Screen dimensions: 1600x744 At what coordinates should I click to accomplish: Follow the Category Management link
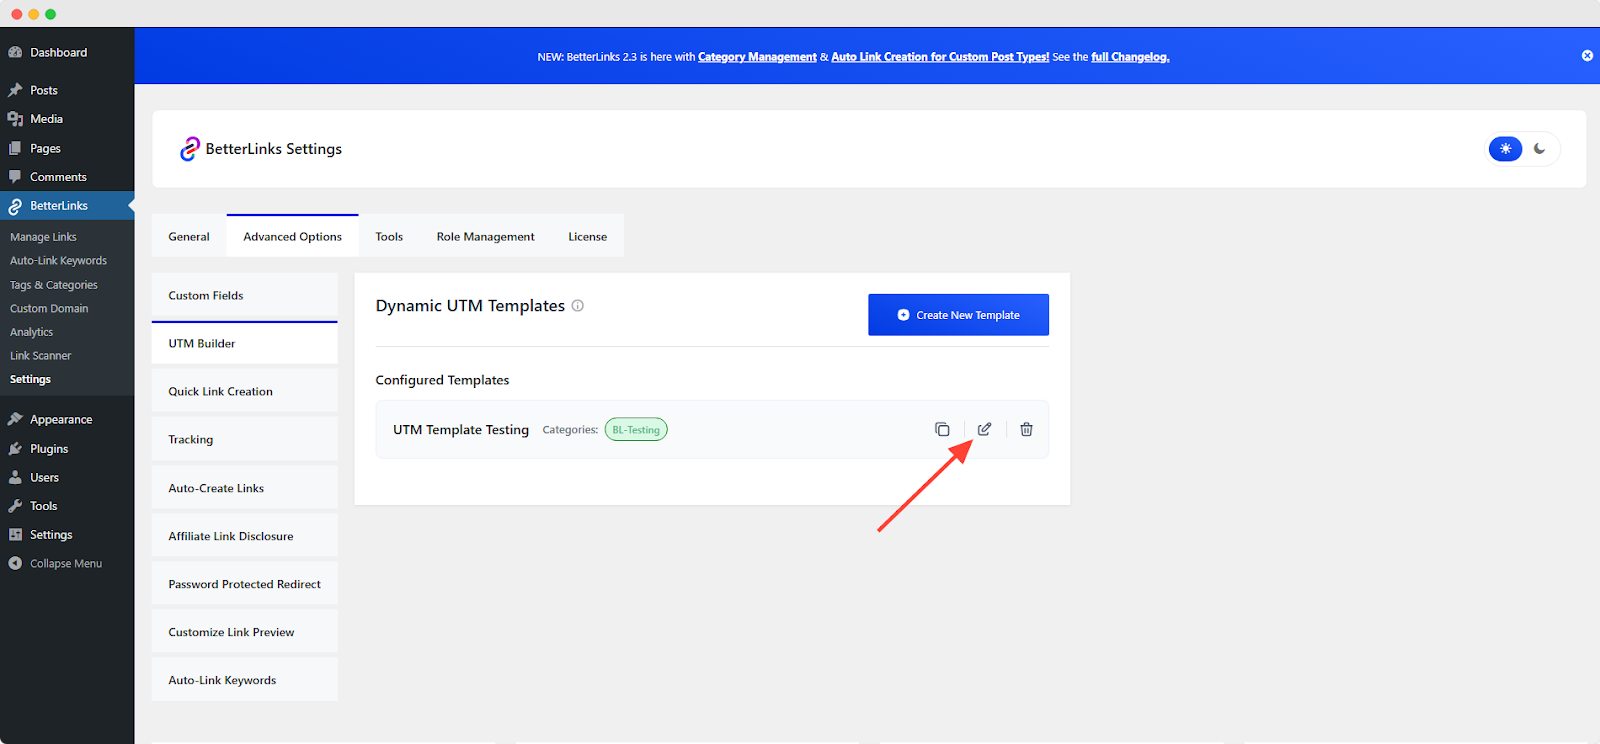point(757,57)
